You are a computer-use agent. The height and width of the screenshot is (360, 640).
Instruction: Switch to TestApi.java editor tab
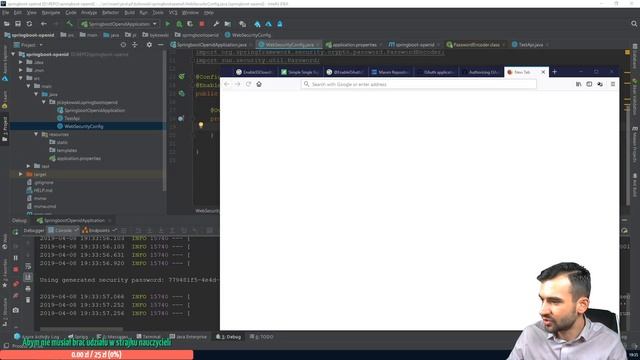click(530, 44)
